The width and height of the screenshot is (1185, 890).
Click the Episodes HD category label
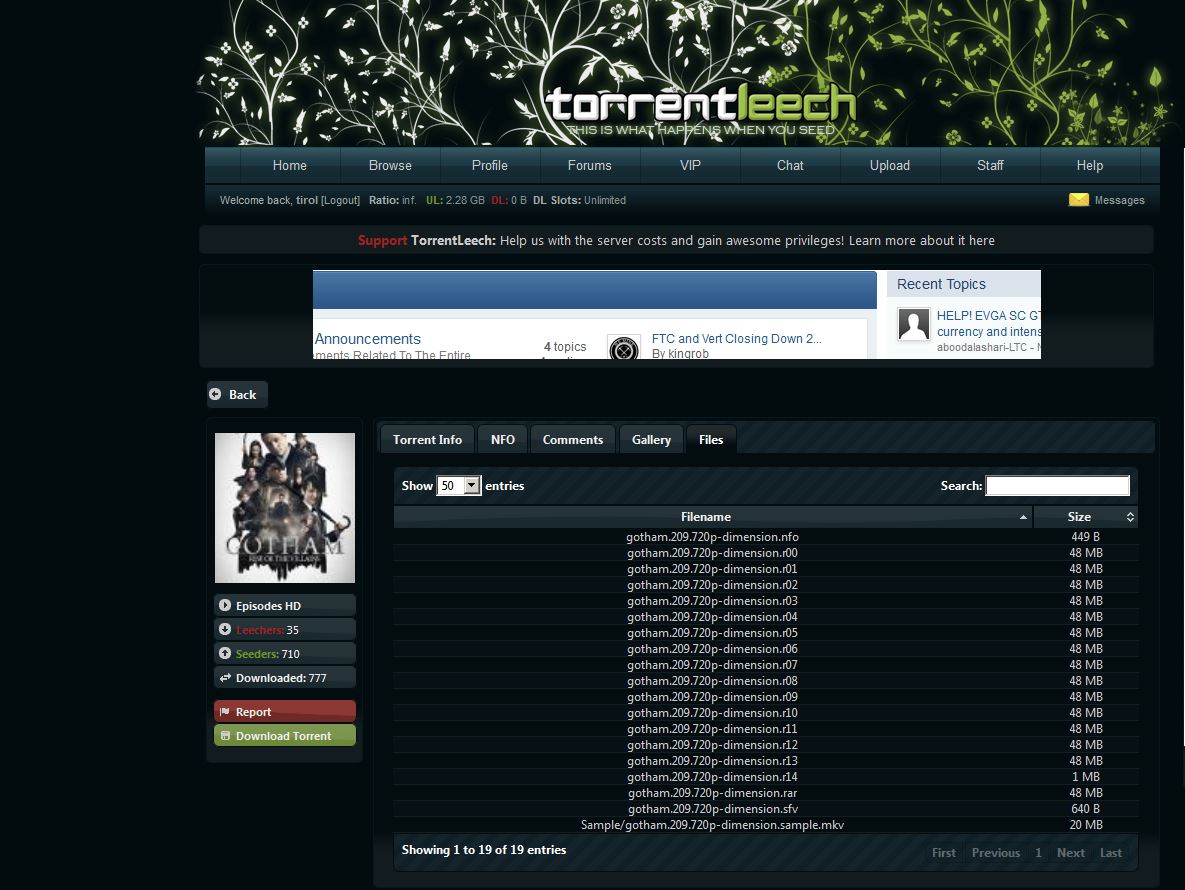268,606
